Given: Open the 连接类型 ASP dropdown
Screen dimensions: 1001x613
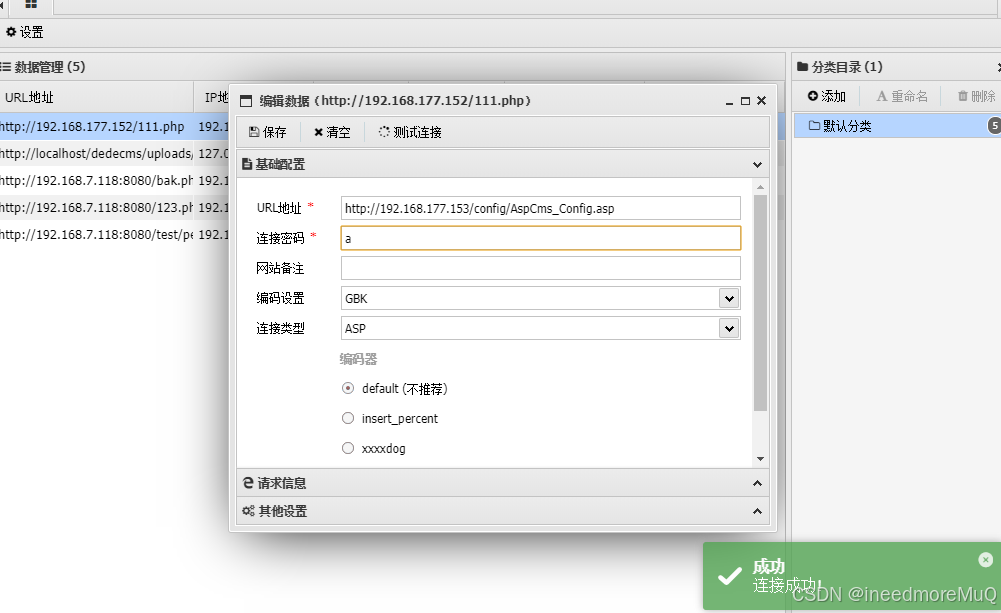Looking at the screenshot, I should (x=730, y=327).
